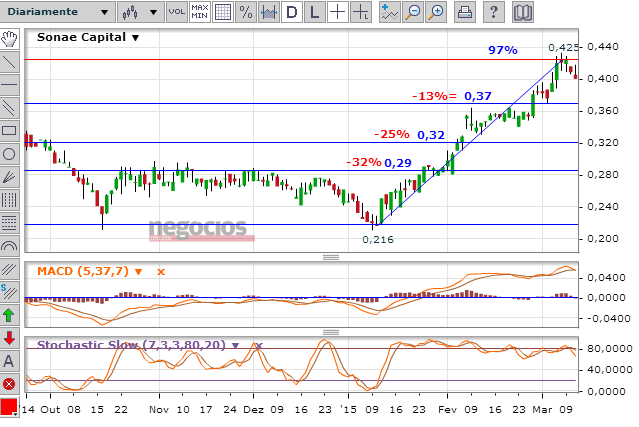Click the -32% annotation label
The width and height of the screenshot is (639, 427).
point(364,162)
